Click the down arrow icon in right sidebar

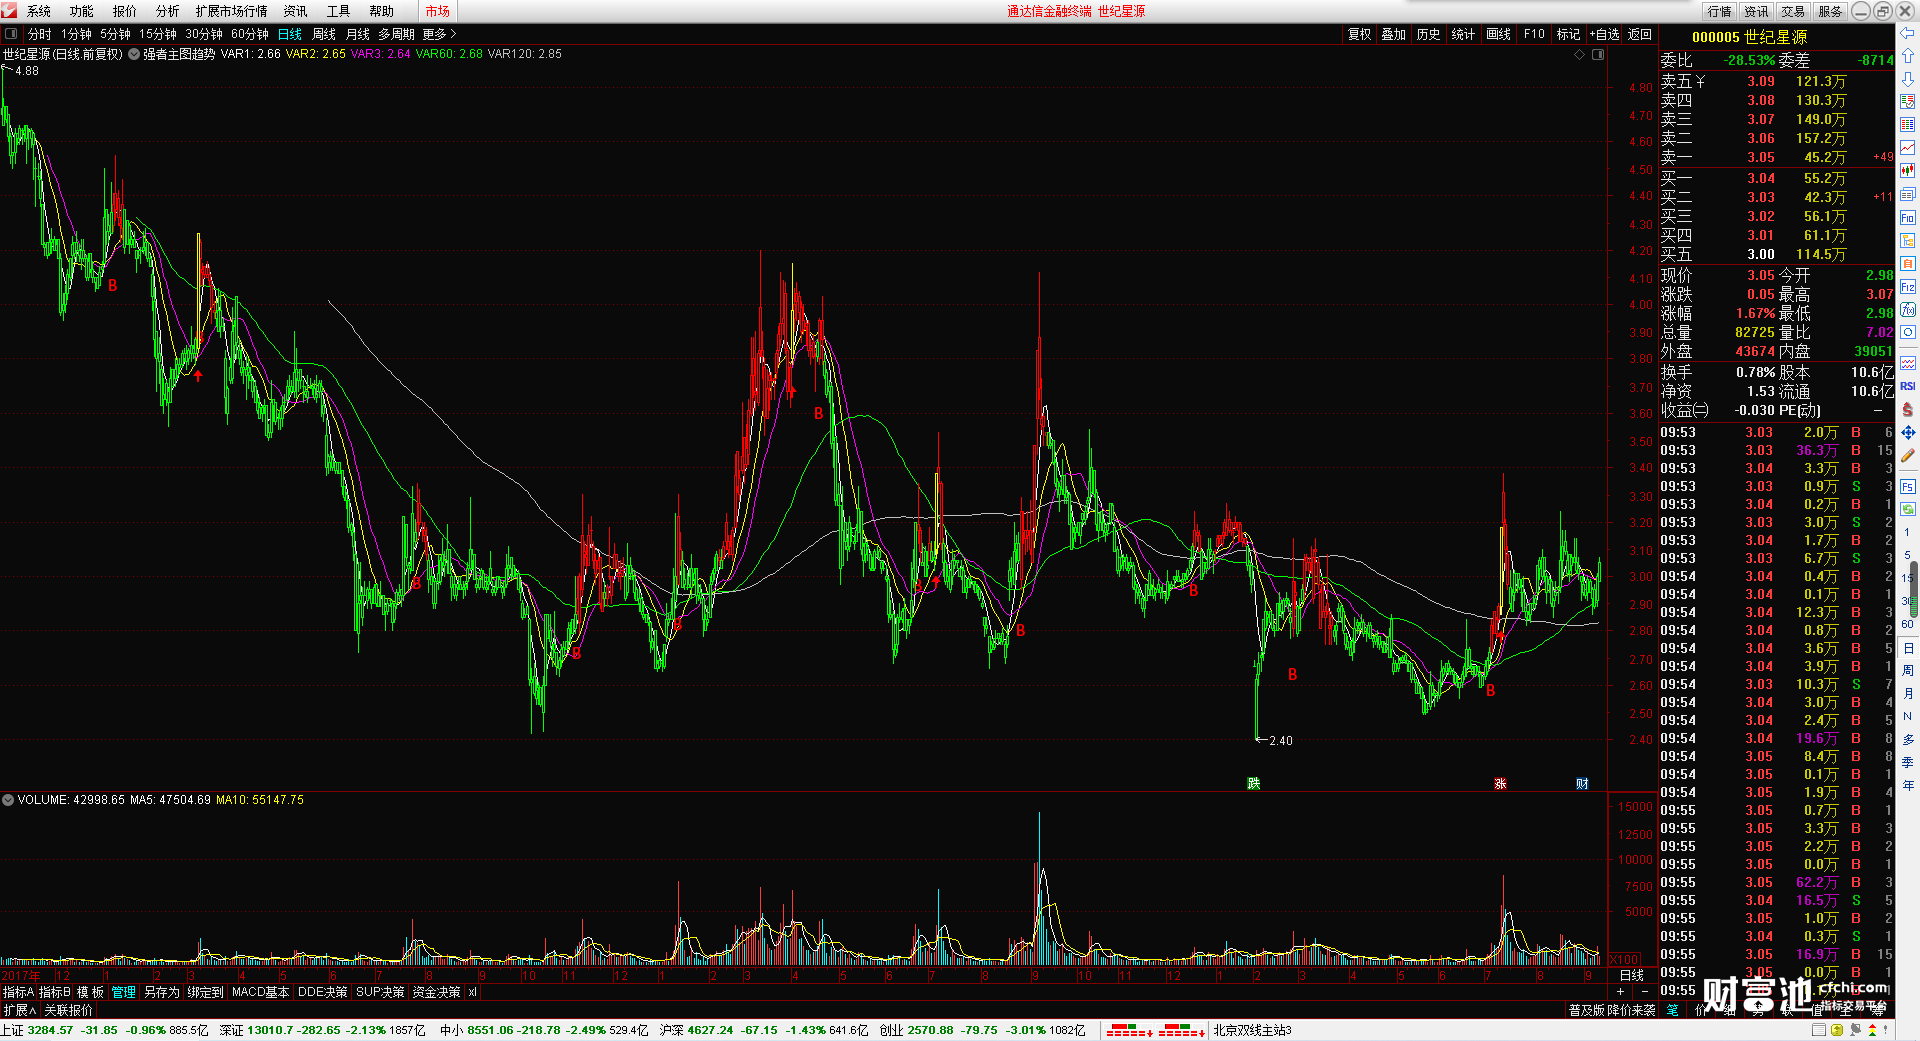coord(1907,79)
